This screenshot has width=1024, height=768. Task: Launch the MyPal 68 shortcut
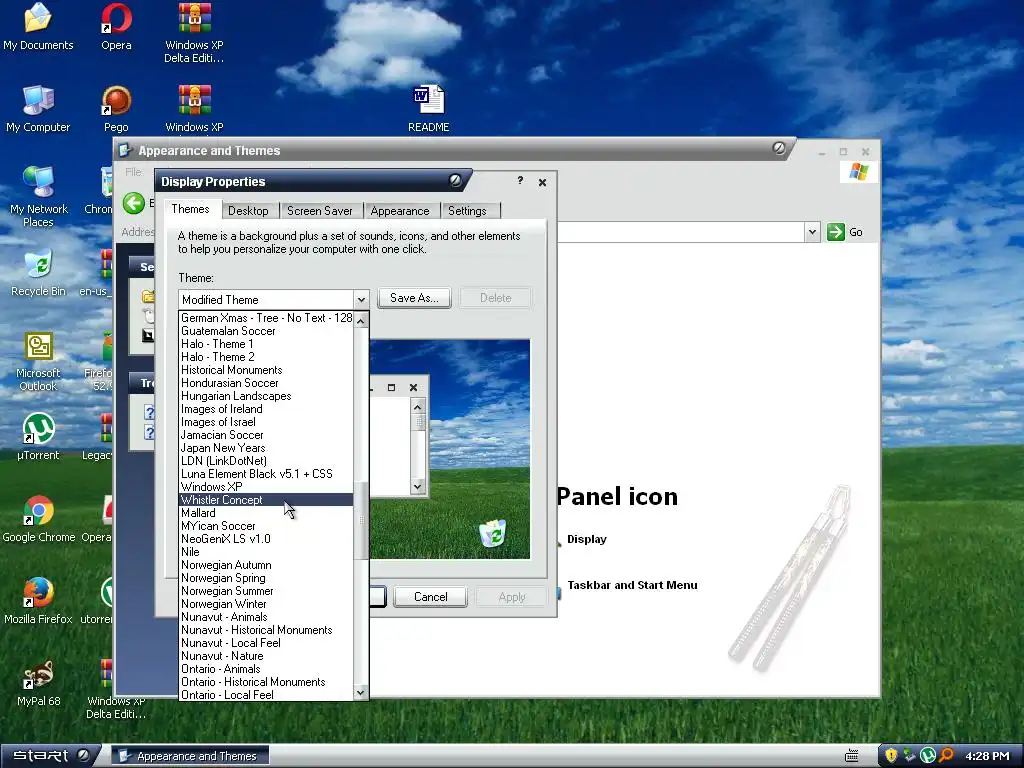click(38, 682)
